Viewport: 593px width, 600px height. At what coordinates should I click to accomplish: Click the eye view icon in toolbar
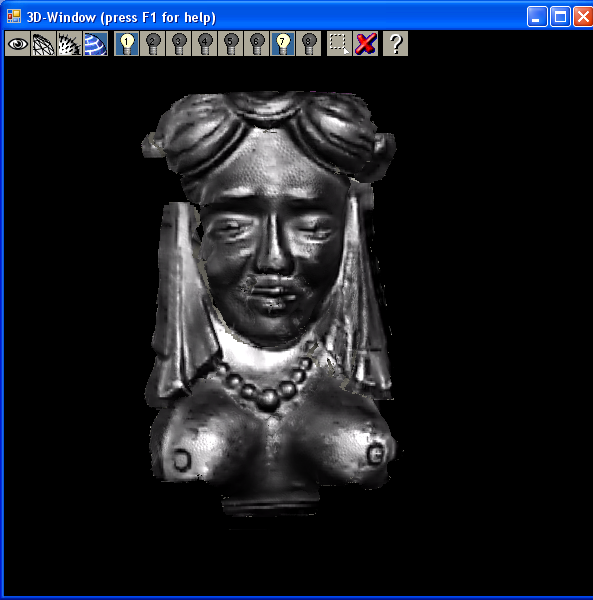[18, 44]
